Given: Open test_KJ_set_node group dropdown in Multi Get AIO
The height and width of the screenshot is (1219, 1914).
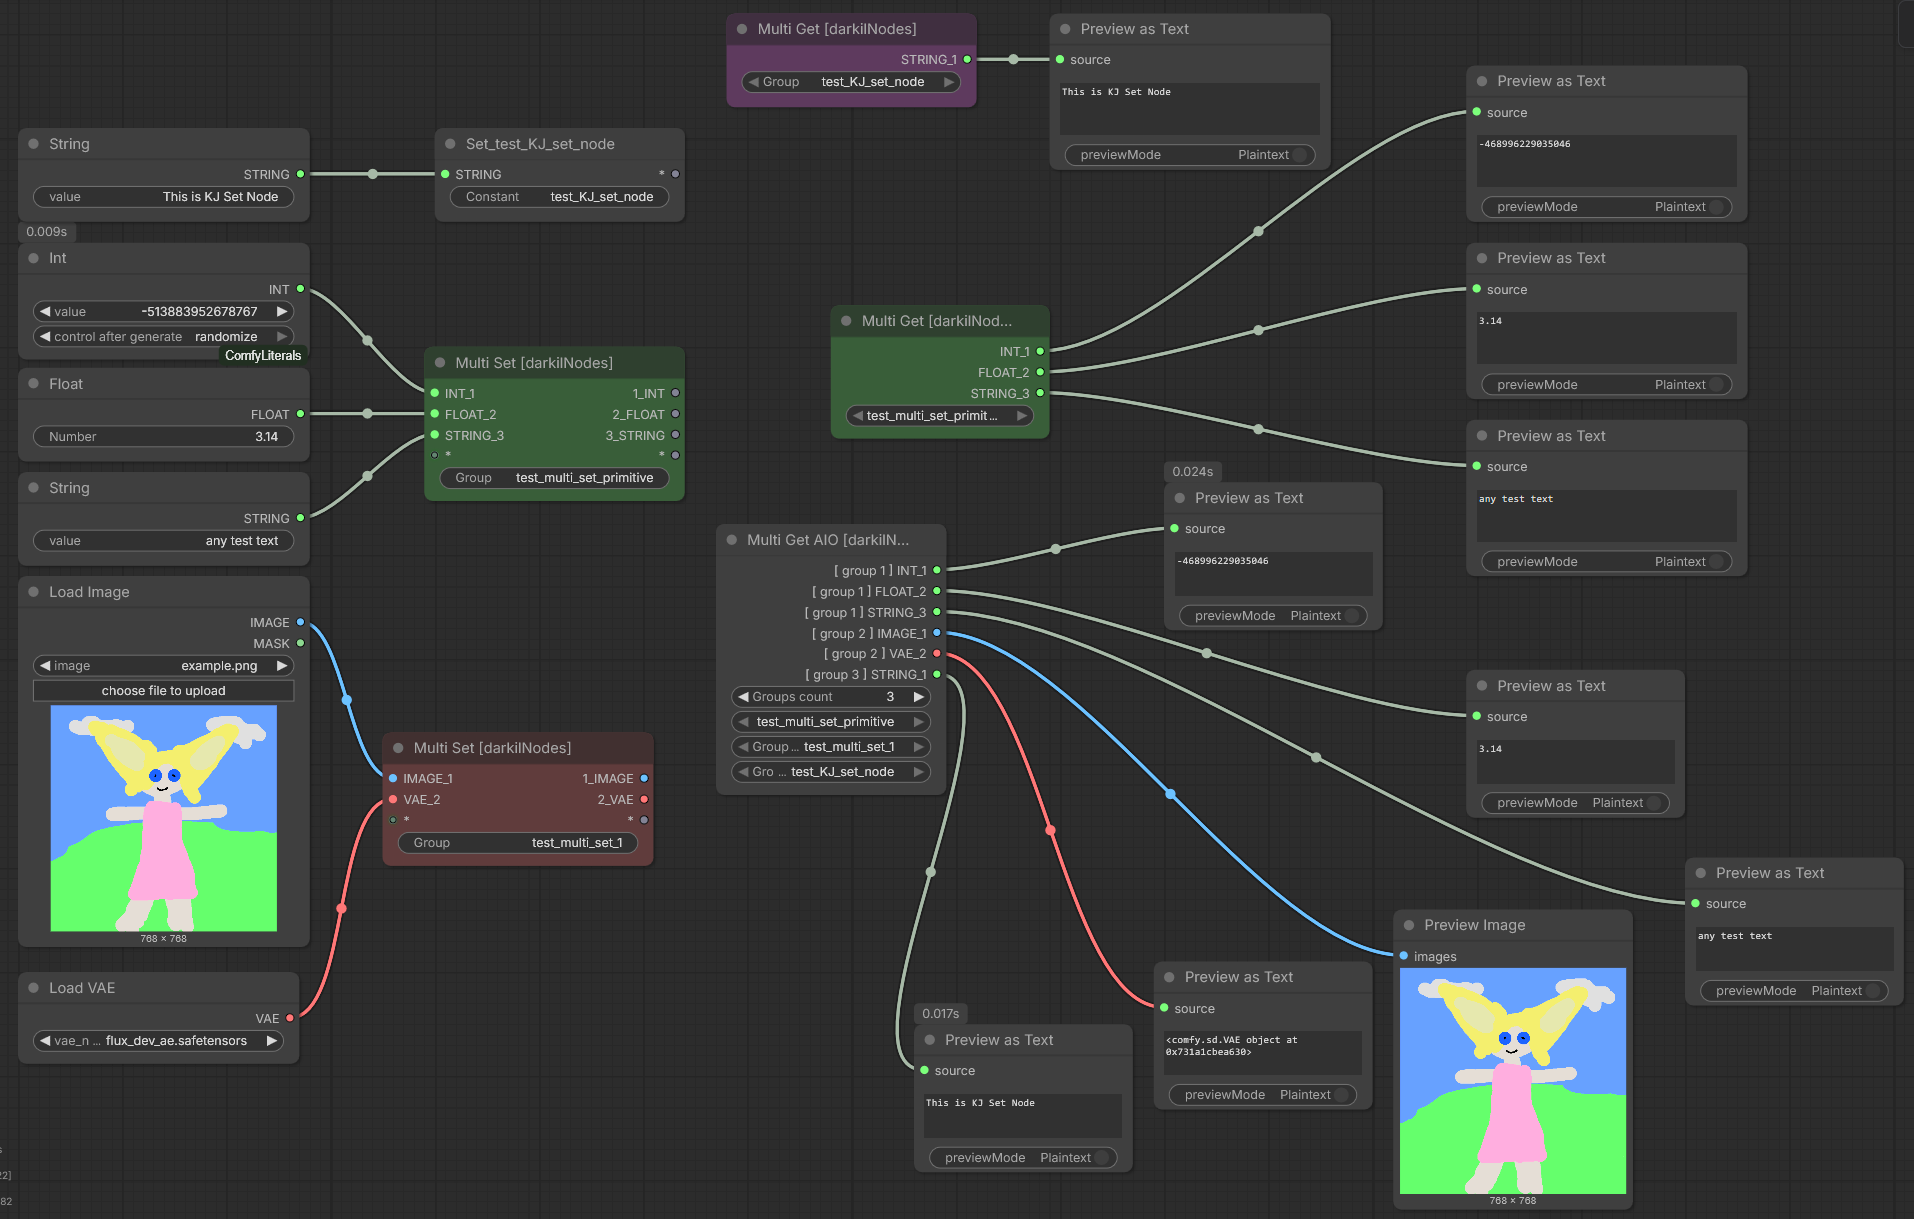Looking at the screenshot, I should click(x=831, y=772).
